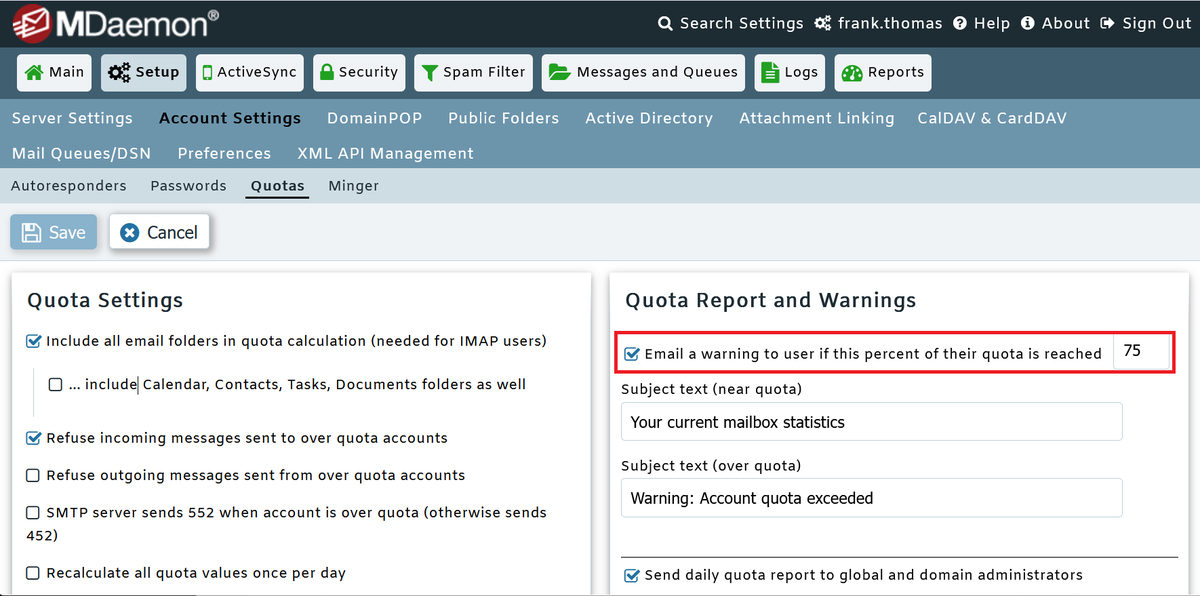1200x596 pixels.
Task: Click the Spam Filter funnel icon
Action: click(x=429, y=72)
